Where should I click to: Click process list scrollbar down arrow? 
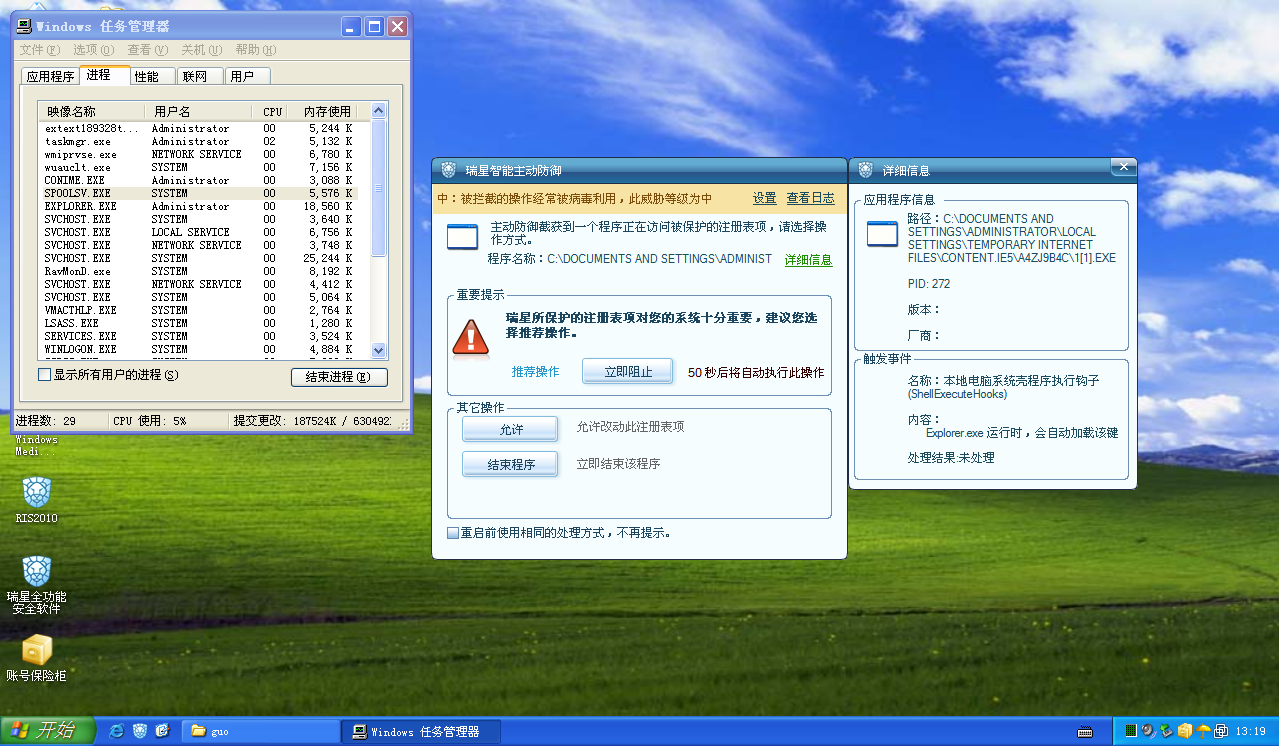[379, 351]
